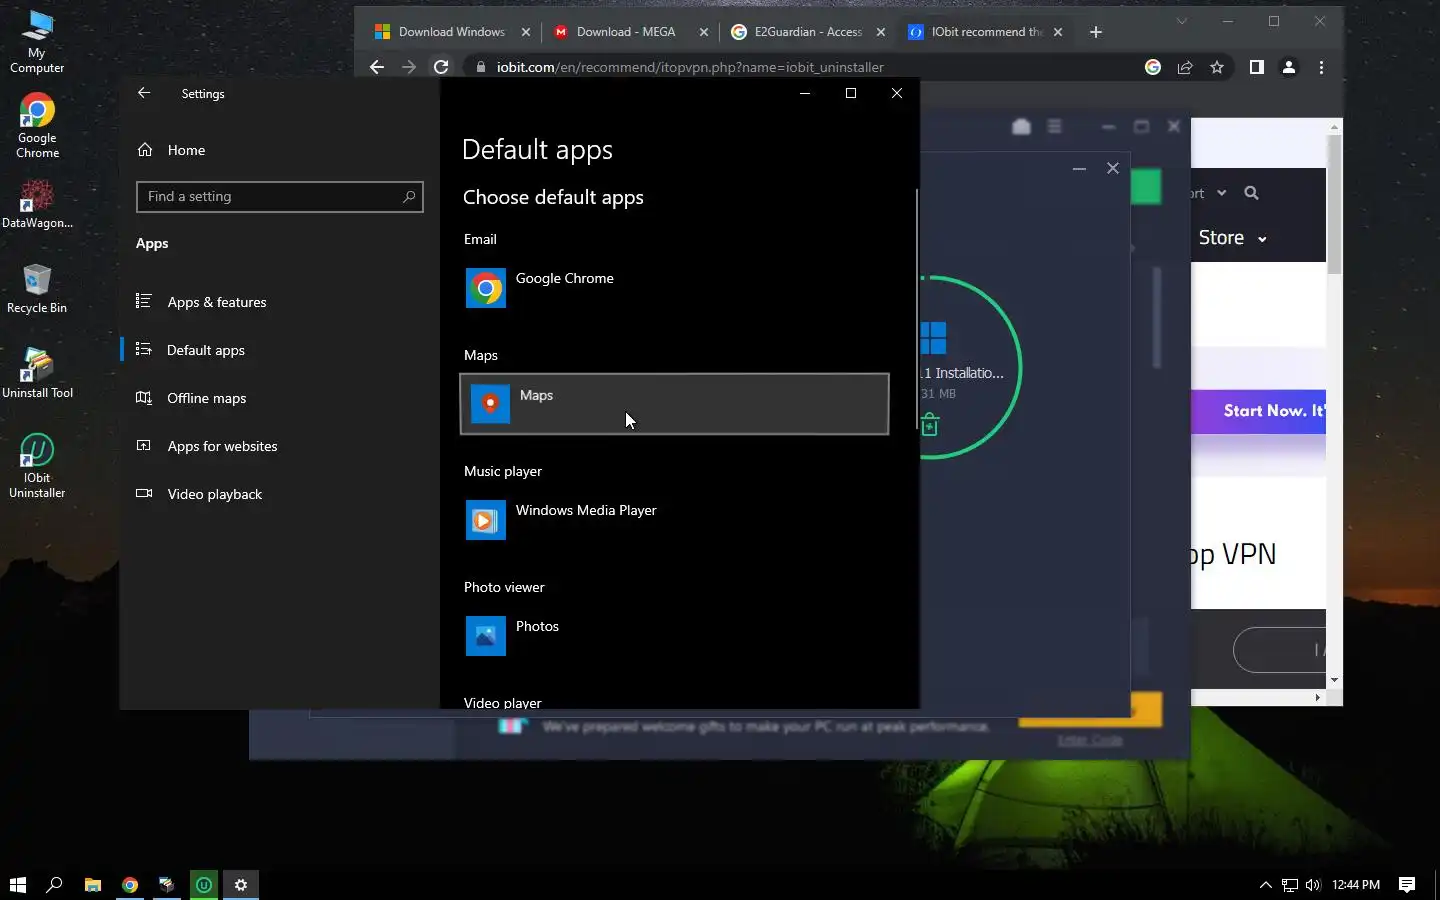Show hidden tray icons chevron

(x=1265, y=884)
